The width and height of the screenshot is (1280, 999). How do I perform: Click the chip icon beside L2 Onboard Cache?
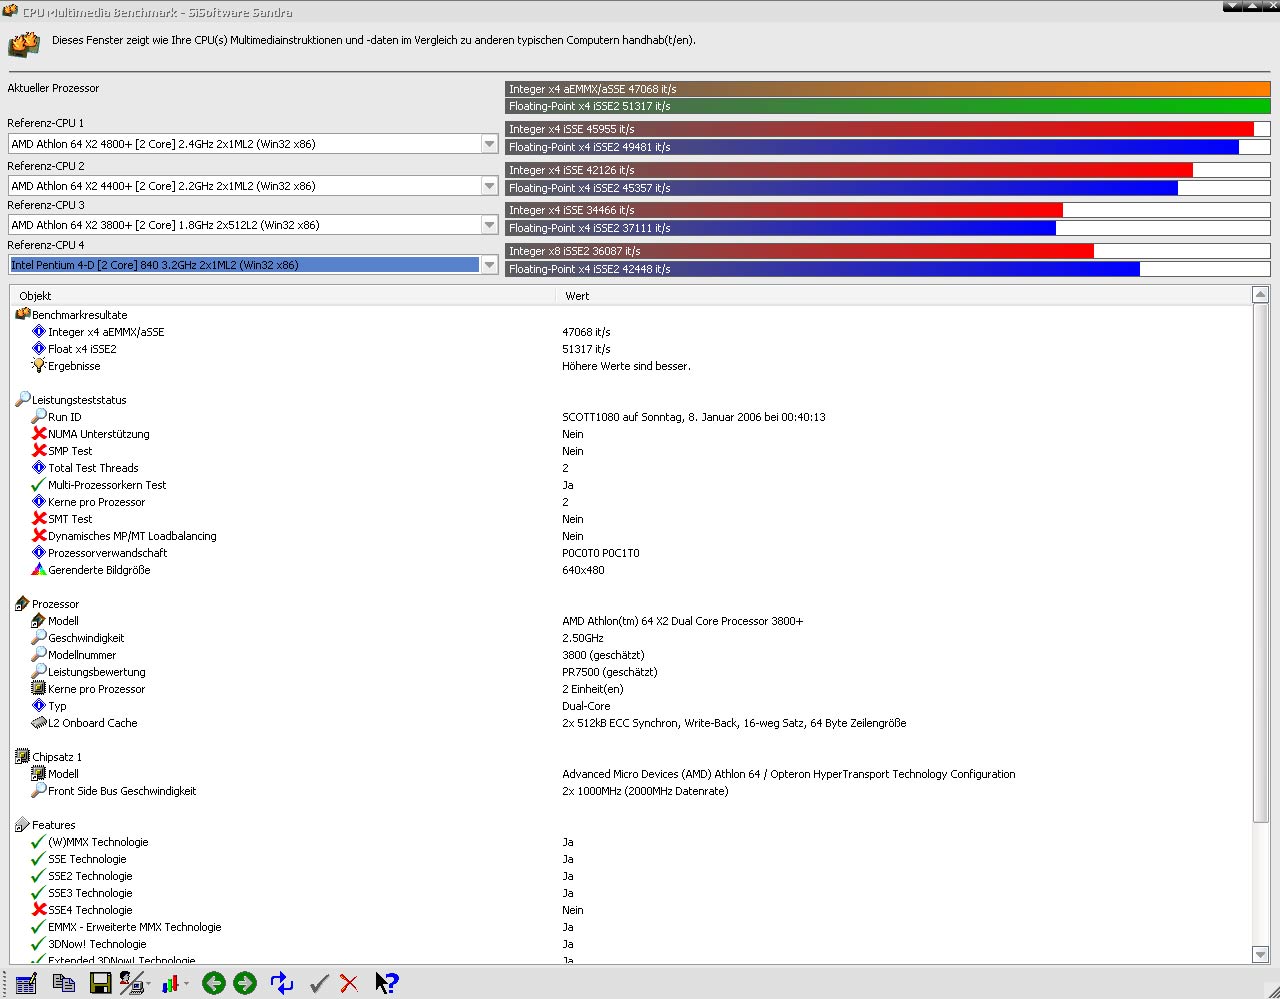point(39,723)
